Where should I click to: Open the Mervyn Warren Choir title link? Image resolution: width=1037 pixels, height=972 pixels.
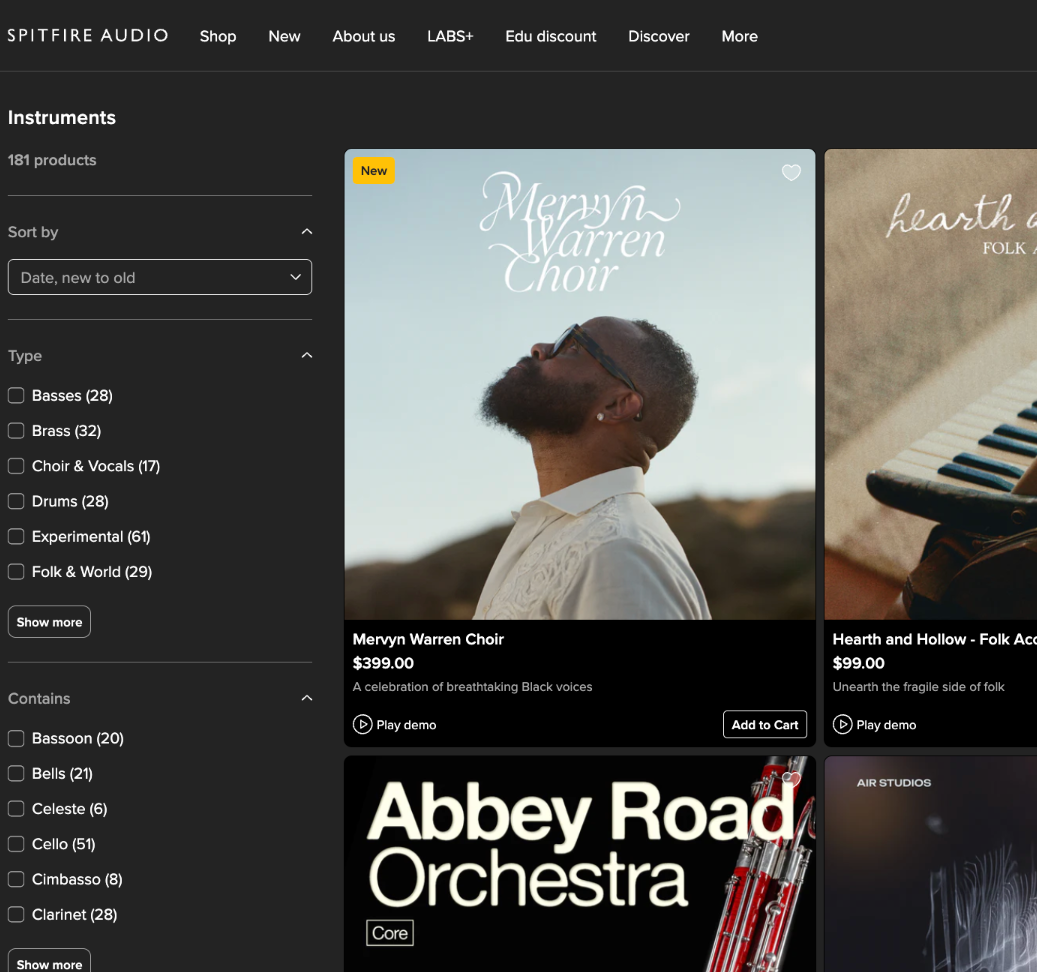[428, 639]
